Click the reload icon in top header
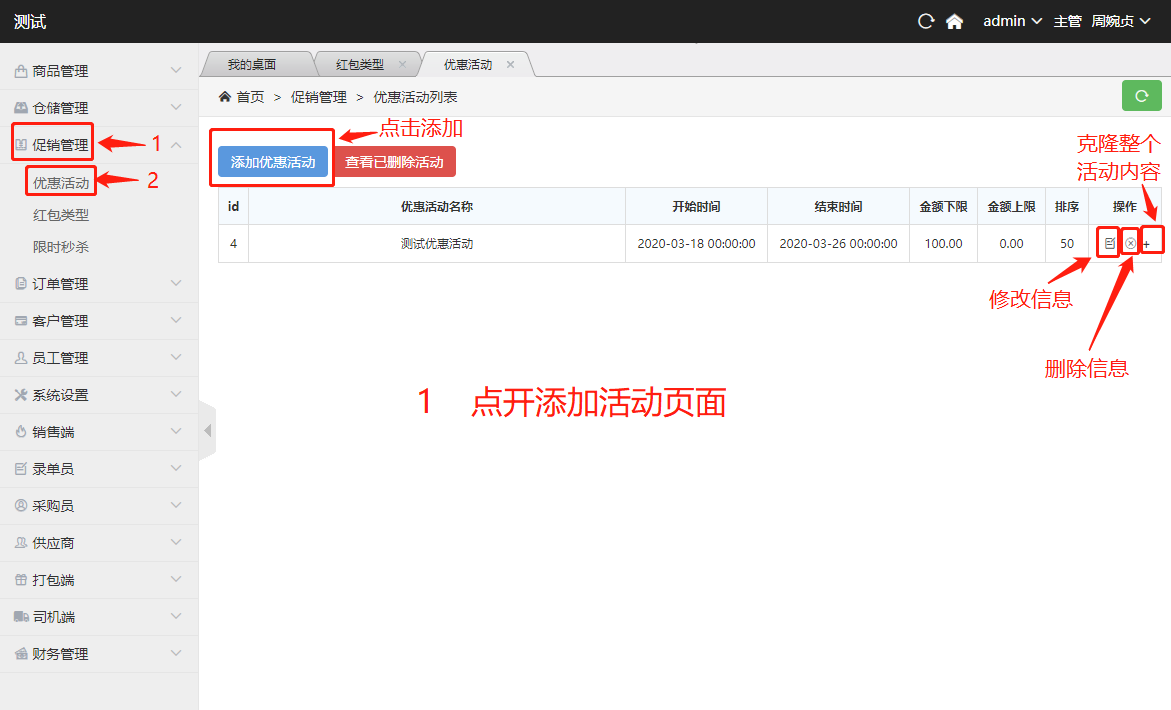The image size is (1171, 710). click(926, 21)
